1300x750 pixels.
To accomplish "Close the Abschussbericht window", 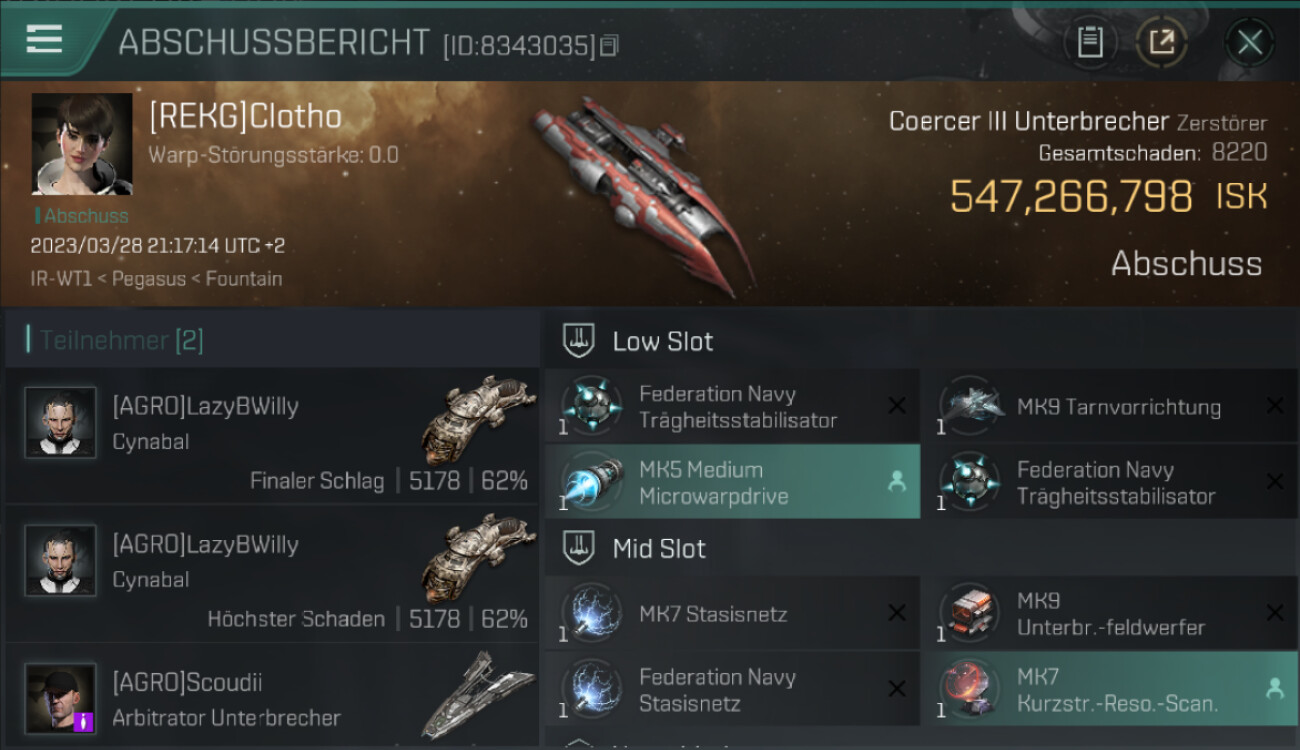I will 1250,42.
